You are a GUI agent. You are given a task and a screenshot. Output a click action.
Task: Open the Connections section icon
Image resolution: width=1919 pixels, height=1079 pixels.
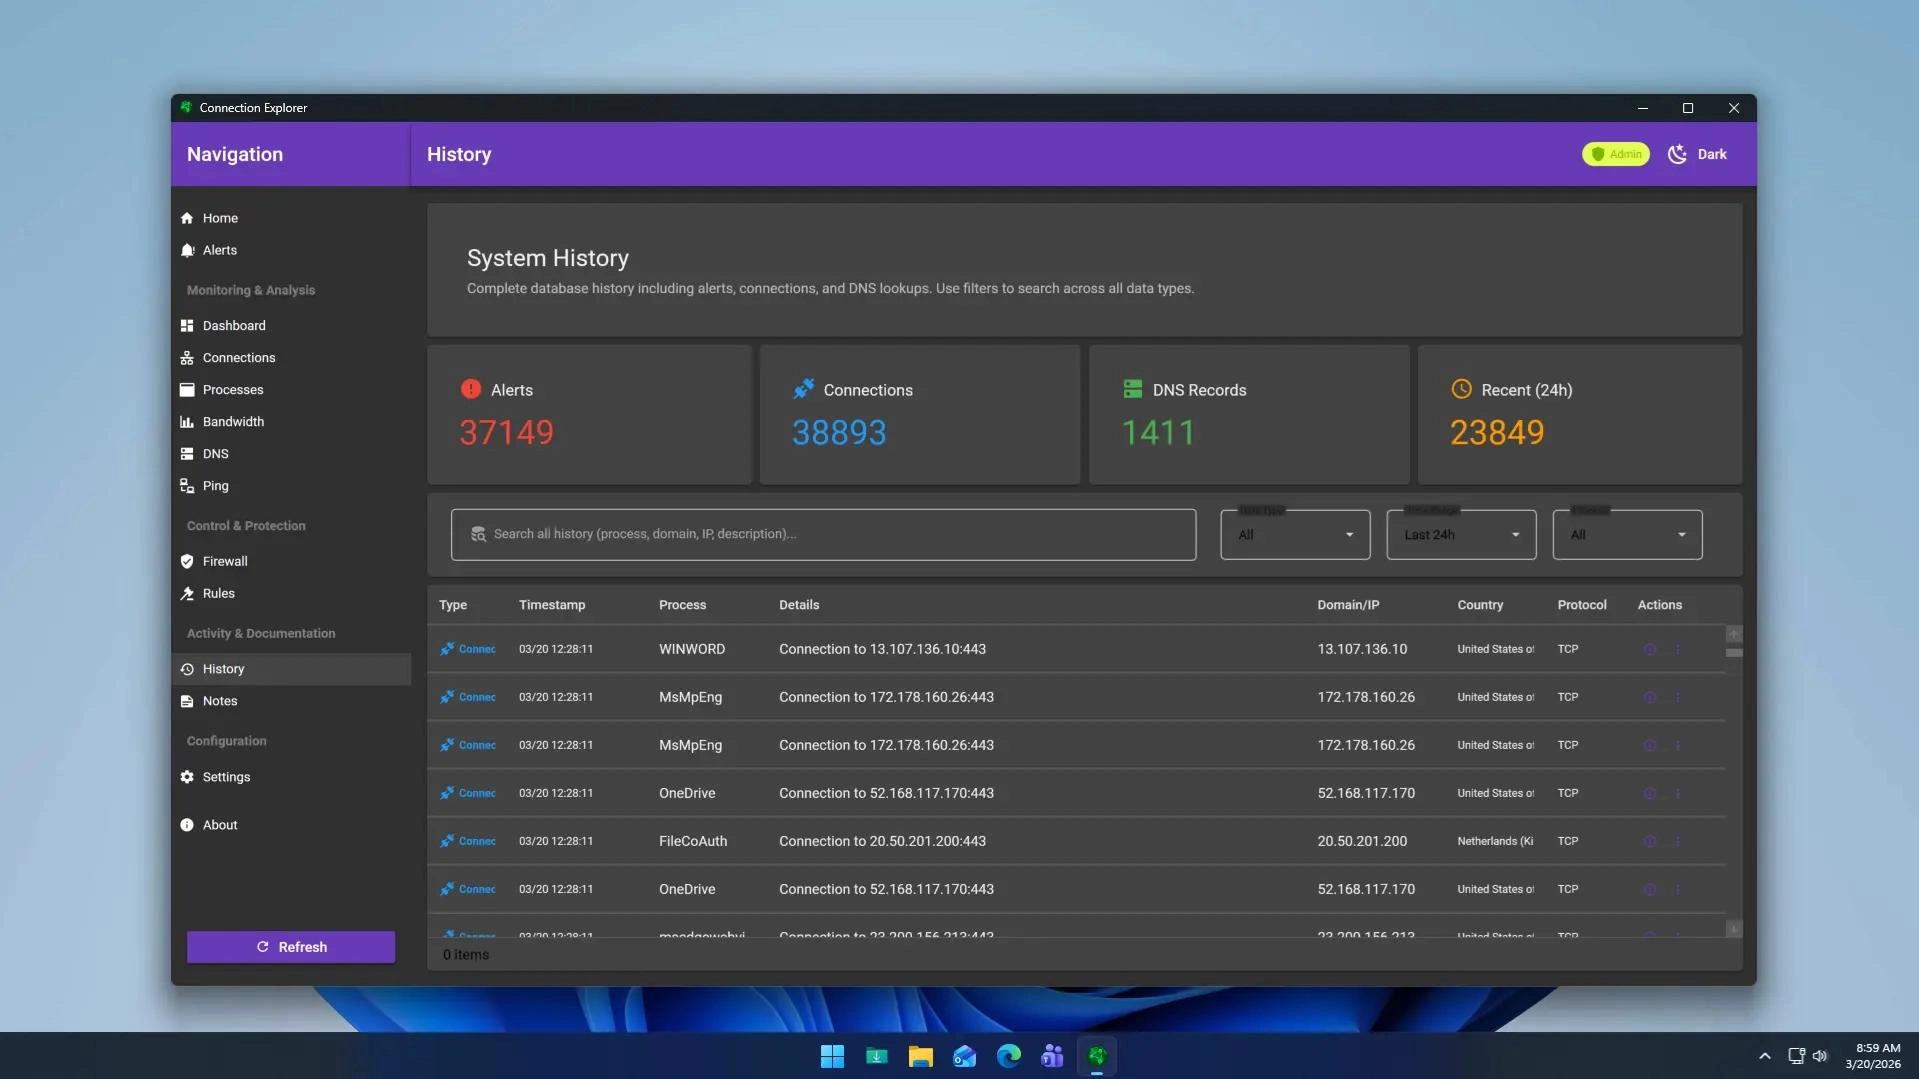(186, 357)
